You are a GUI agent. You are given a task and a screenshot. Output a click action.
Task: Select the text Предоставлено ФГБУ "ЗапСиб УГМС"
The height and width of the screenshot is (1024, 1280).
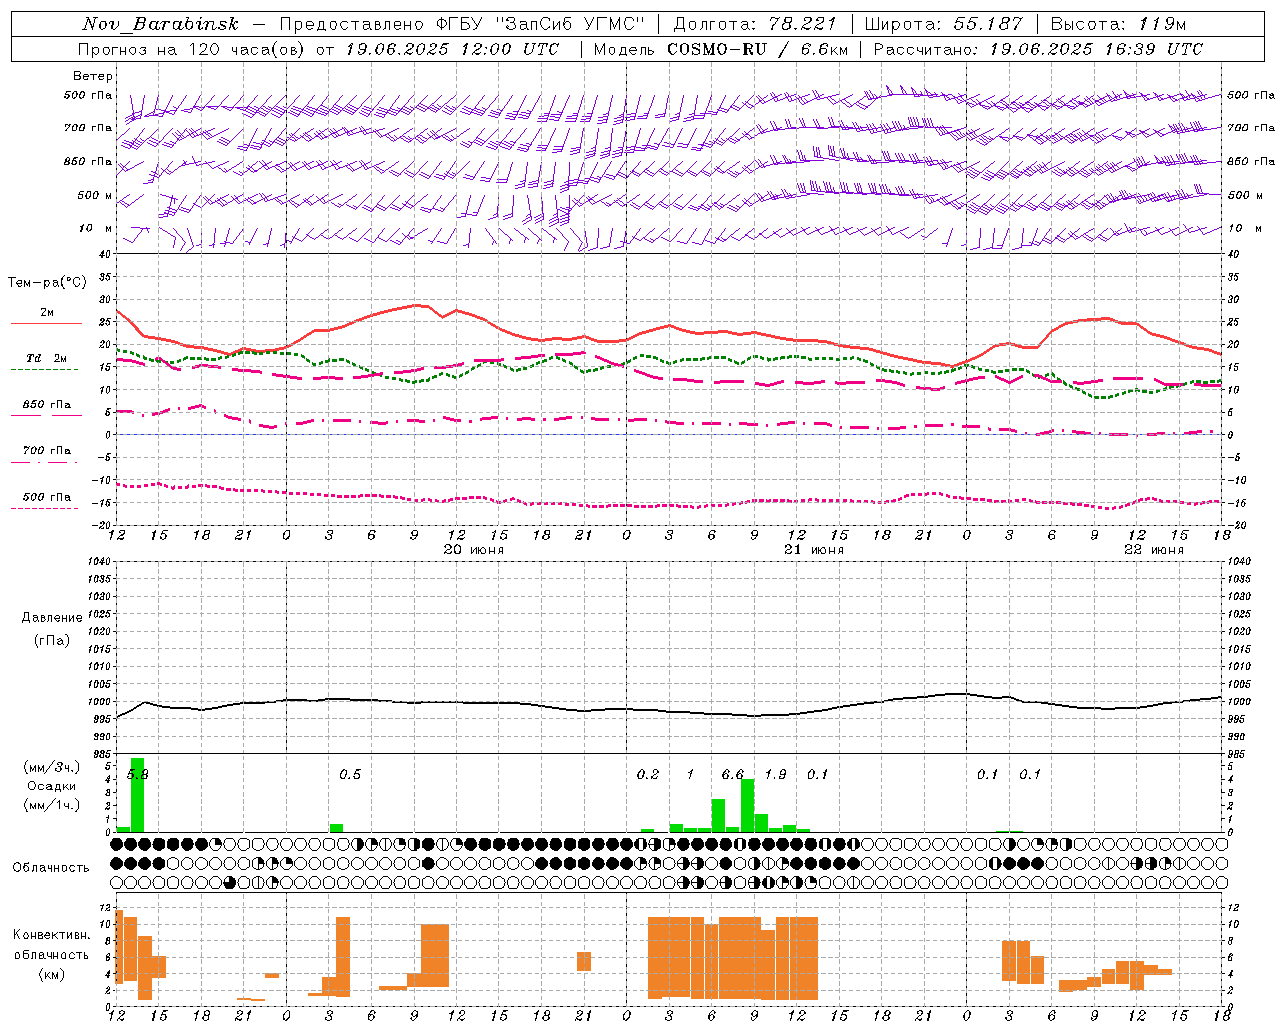click(462, 24)
